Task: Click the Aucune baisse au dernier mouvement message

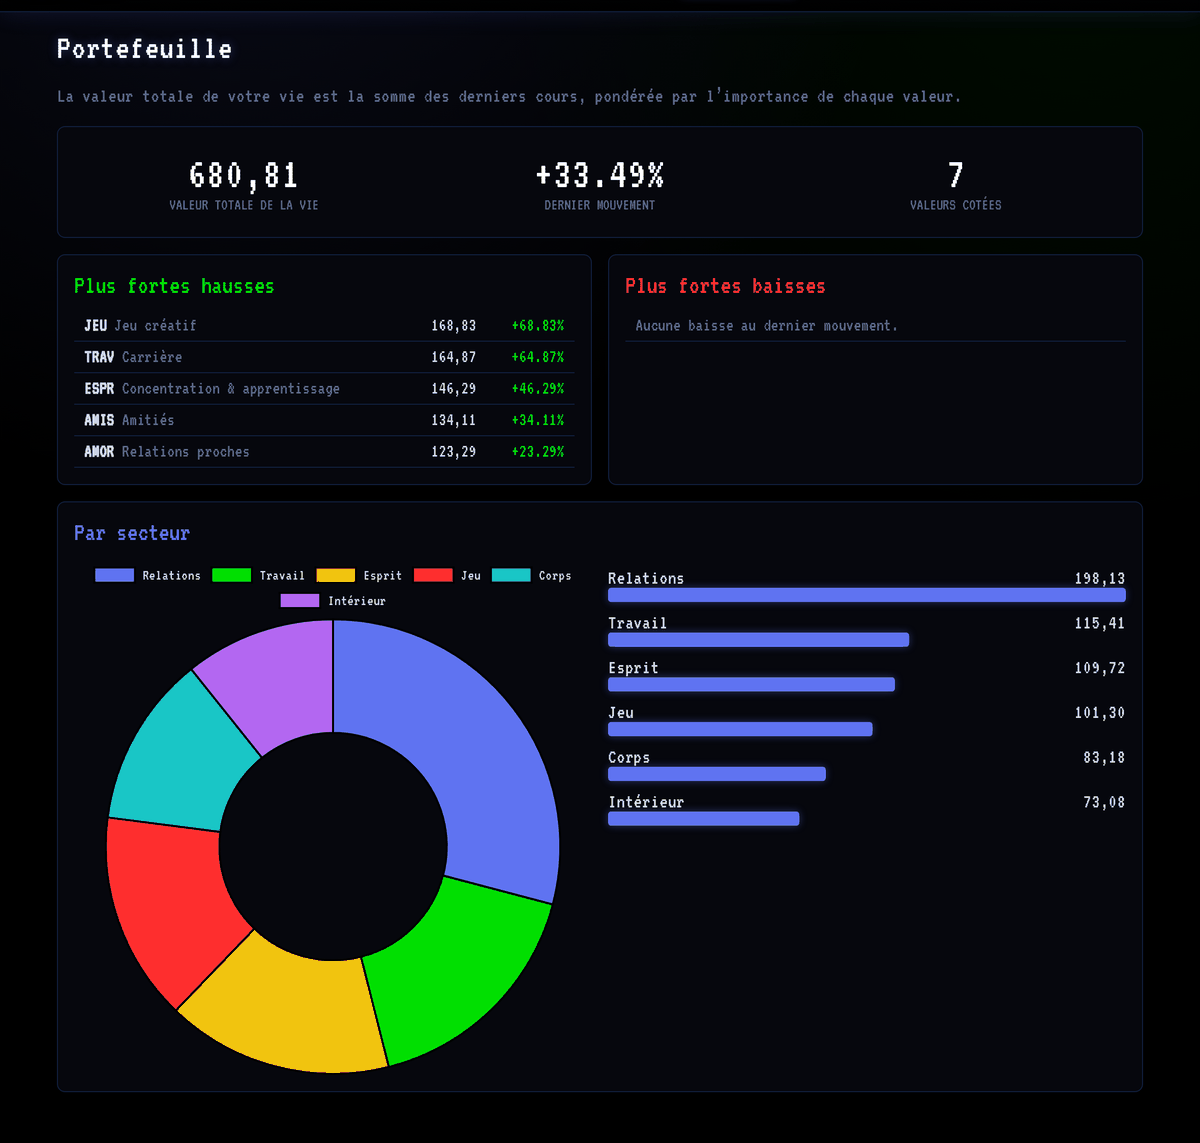Action: 767,326
